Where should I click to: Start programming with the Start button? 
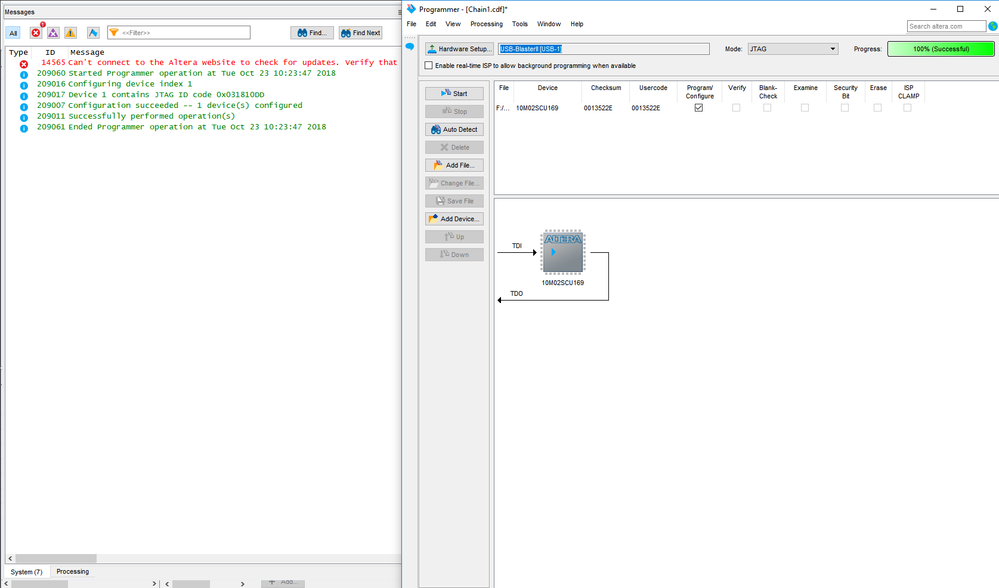(x=454, y=94)
